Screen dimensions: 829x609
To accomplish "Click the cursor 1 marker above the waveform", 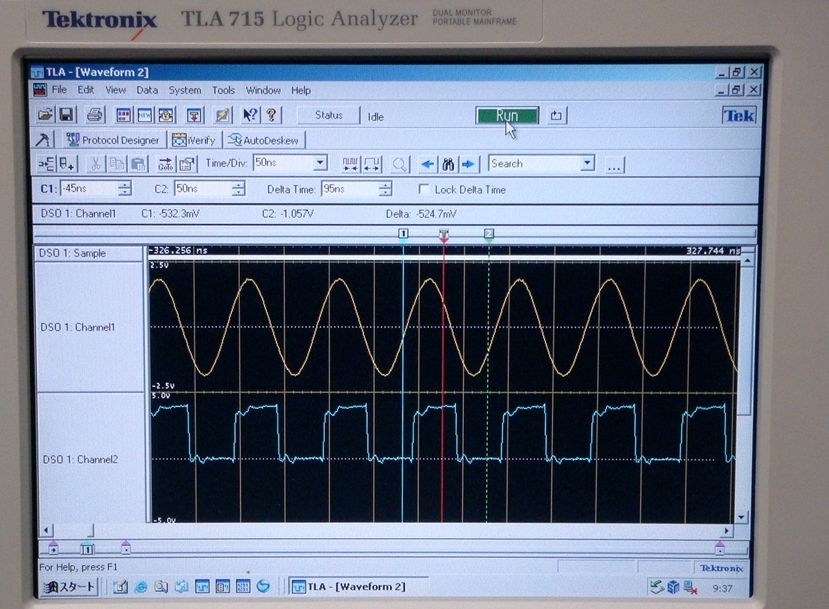I will coord(403,235).
